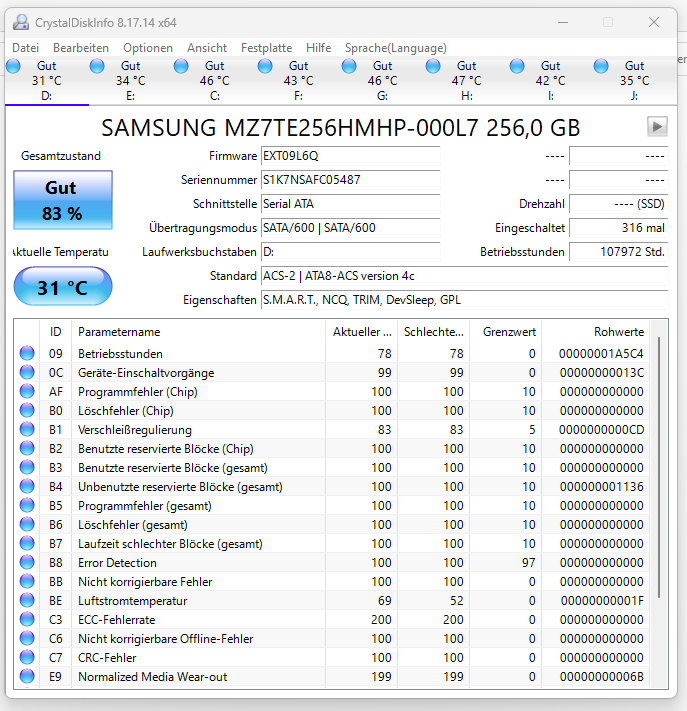Open the Datei menu
The image size is (687, 711).
(x=25, y=48)
